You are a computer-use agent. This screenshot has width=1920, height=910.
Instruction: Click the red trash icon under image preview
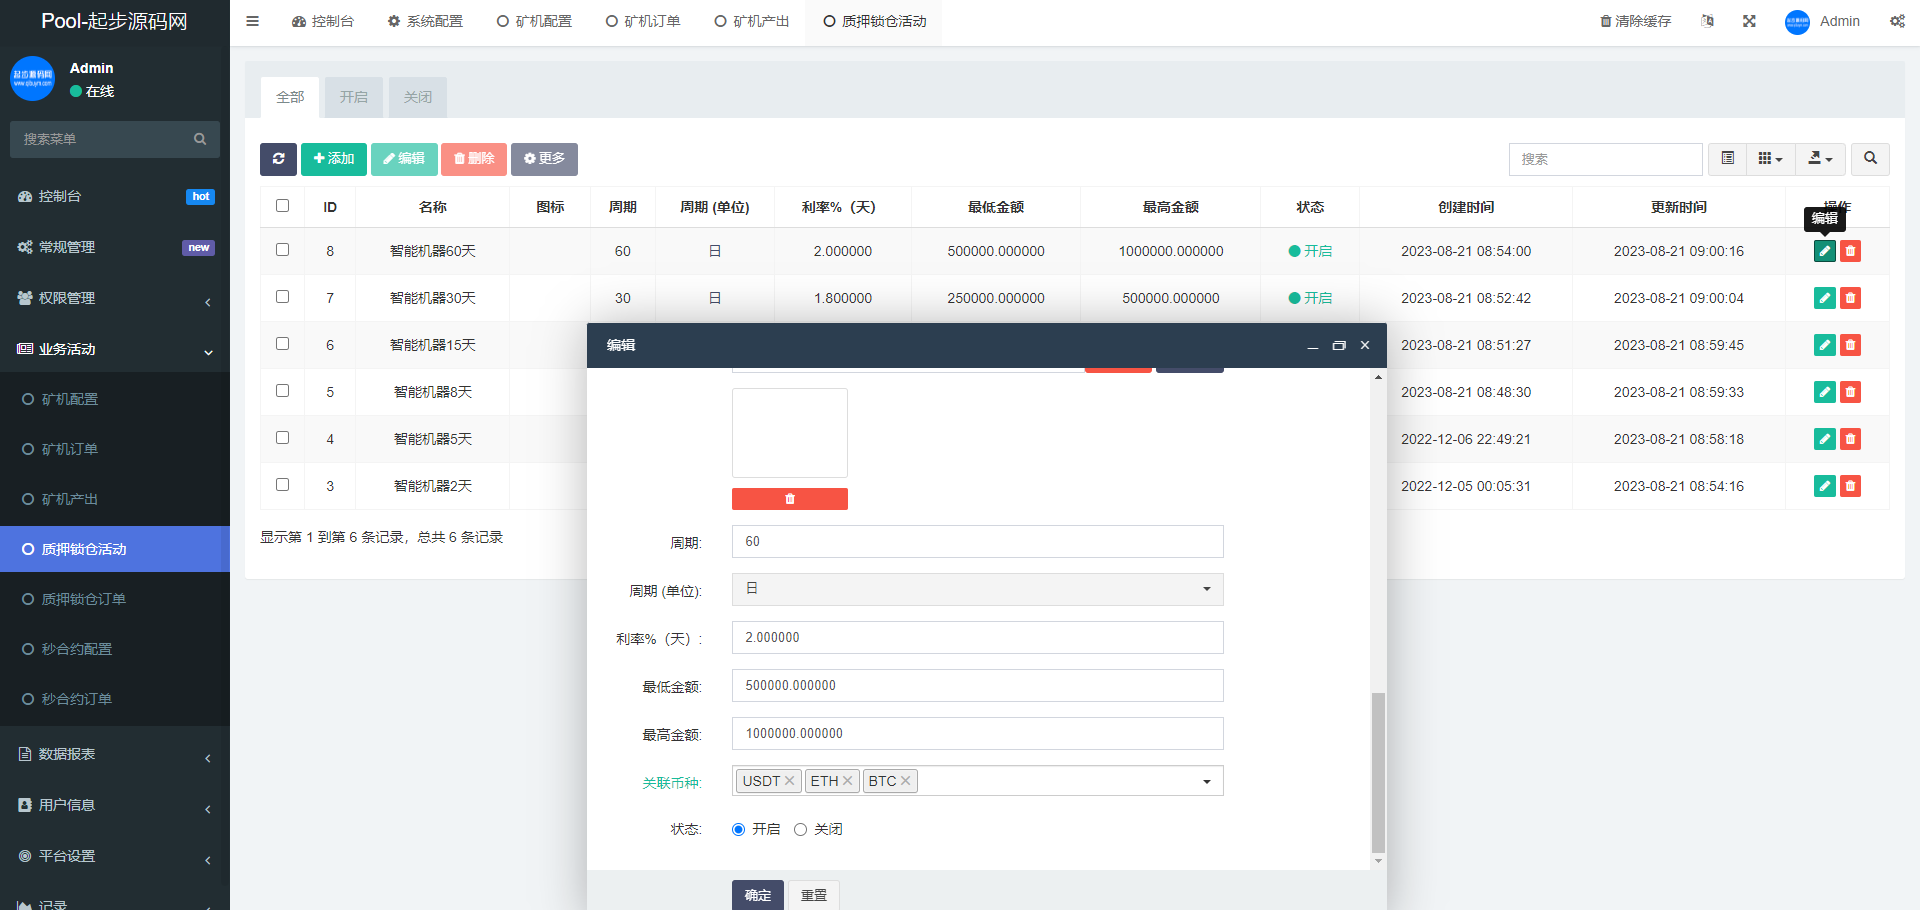pyautogui.click(x=789, y=499)
